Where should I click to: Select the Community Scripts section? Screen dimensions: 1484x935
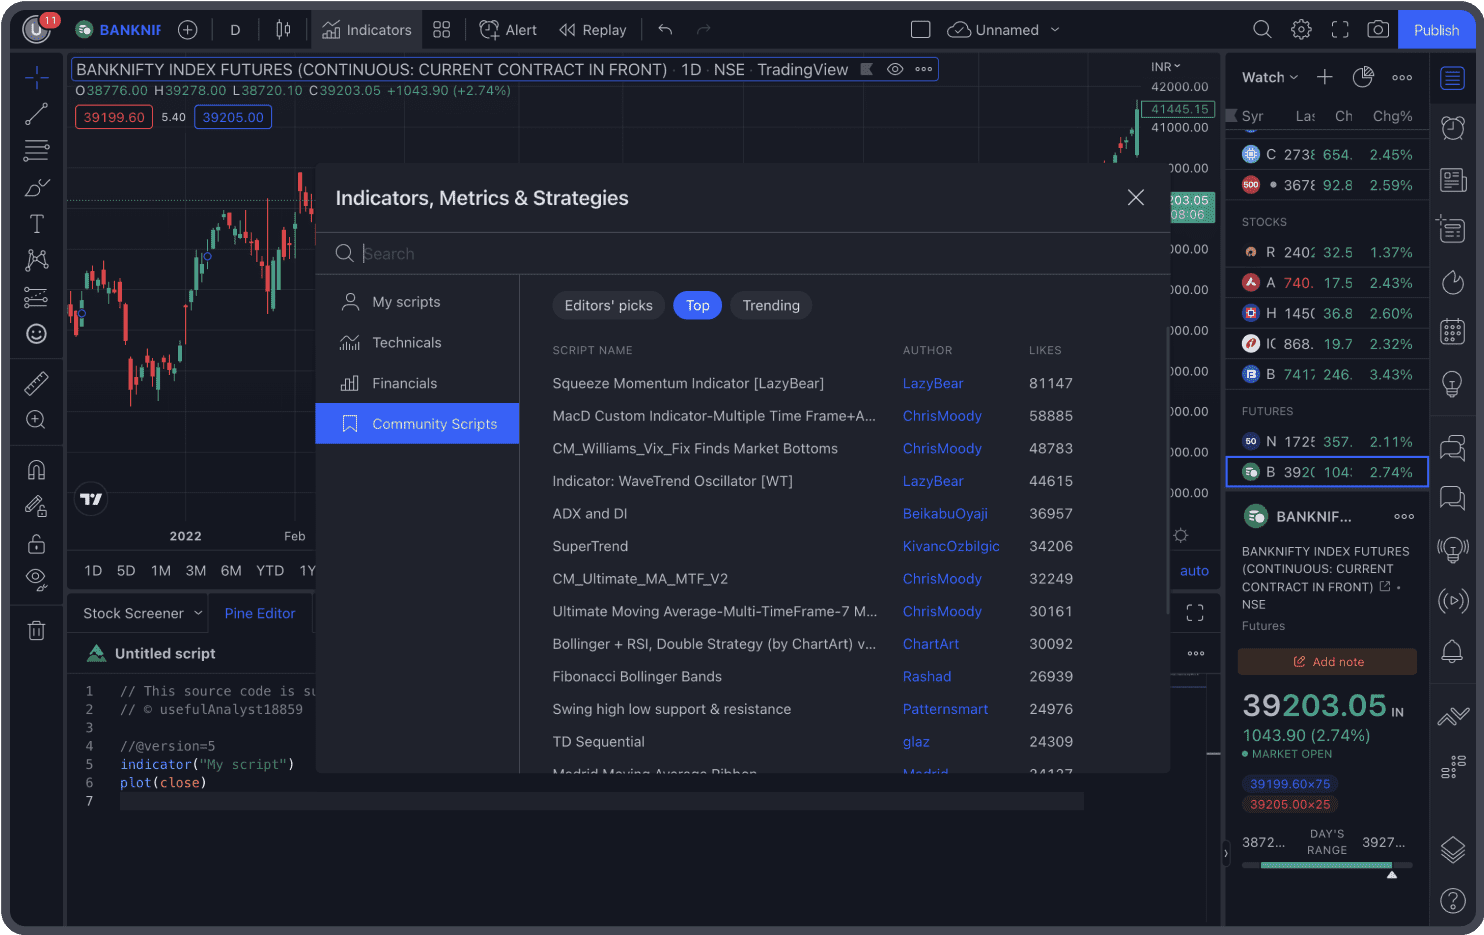tap(417, 424)
